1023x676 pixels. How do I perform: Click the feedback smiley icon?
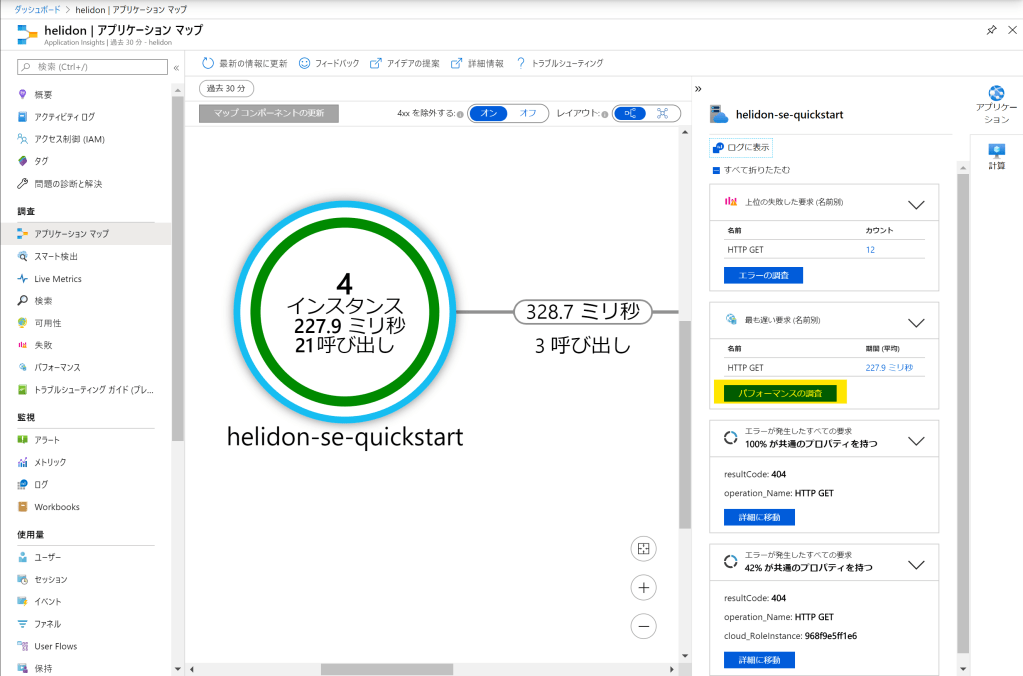[x=304, y=63]
